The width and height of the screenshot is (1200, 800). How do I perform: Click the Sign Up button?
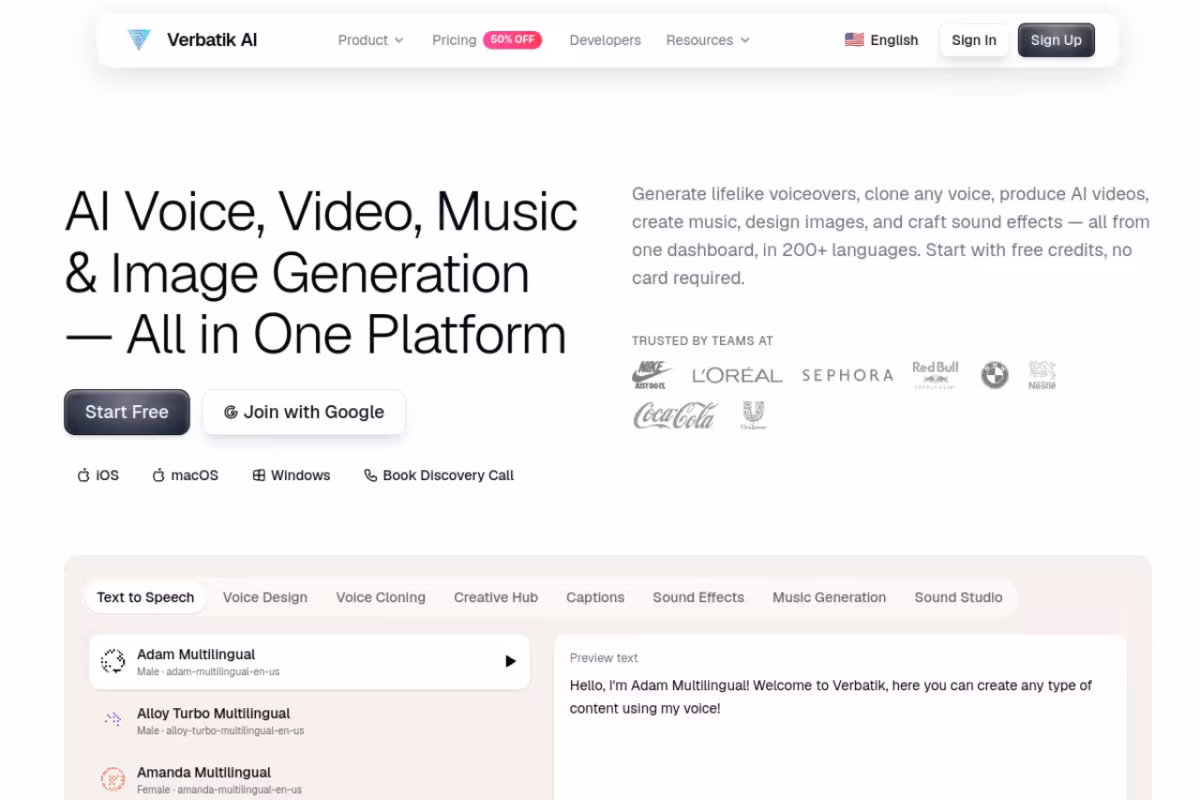click(x=1056, y=40)
